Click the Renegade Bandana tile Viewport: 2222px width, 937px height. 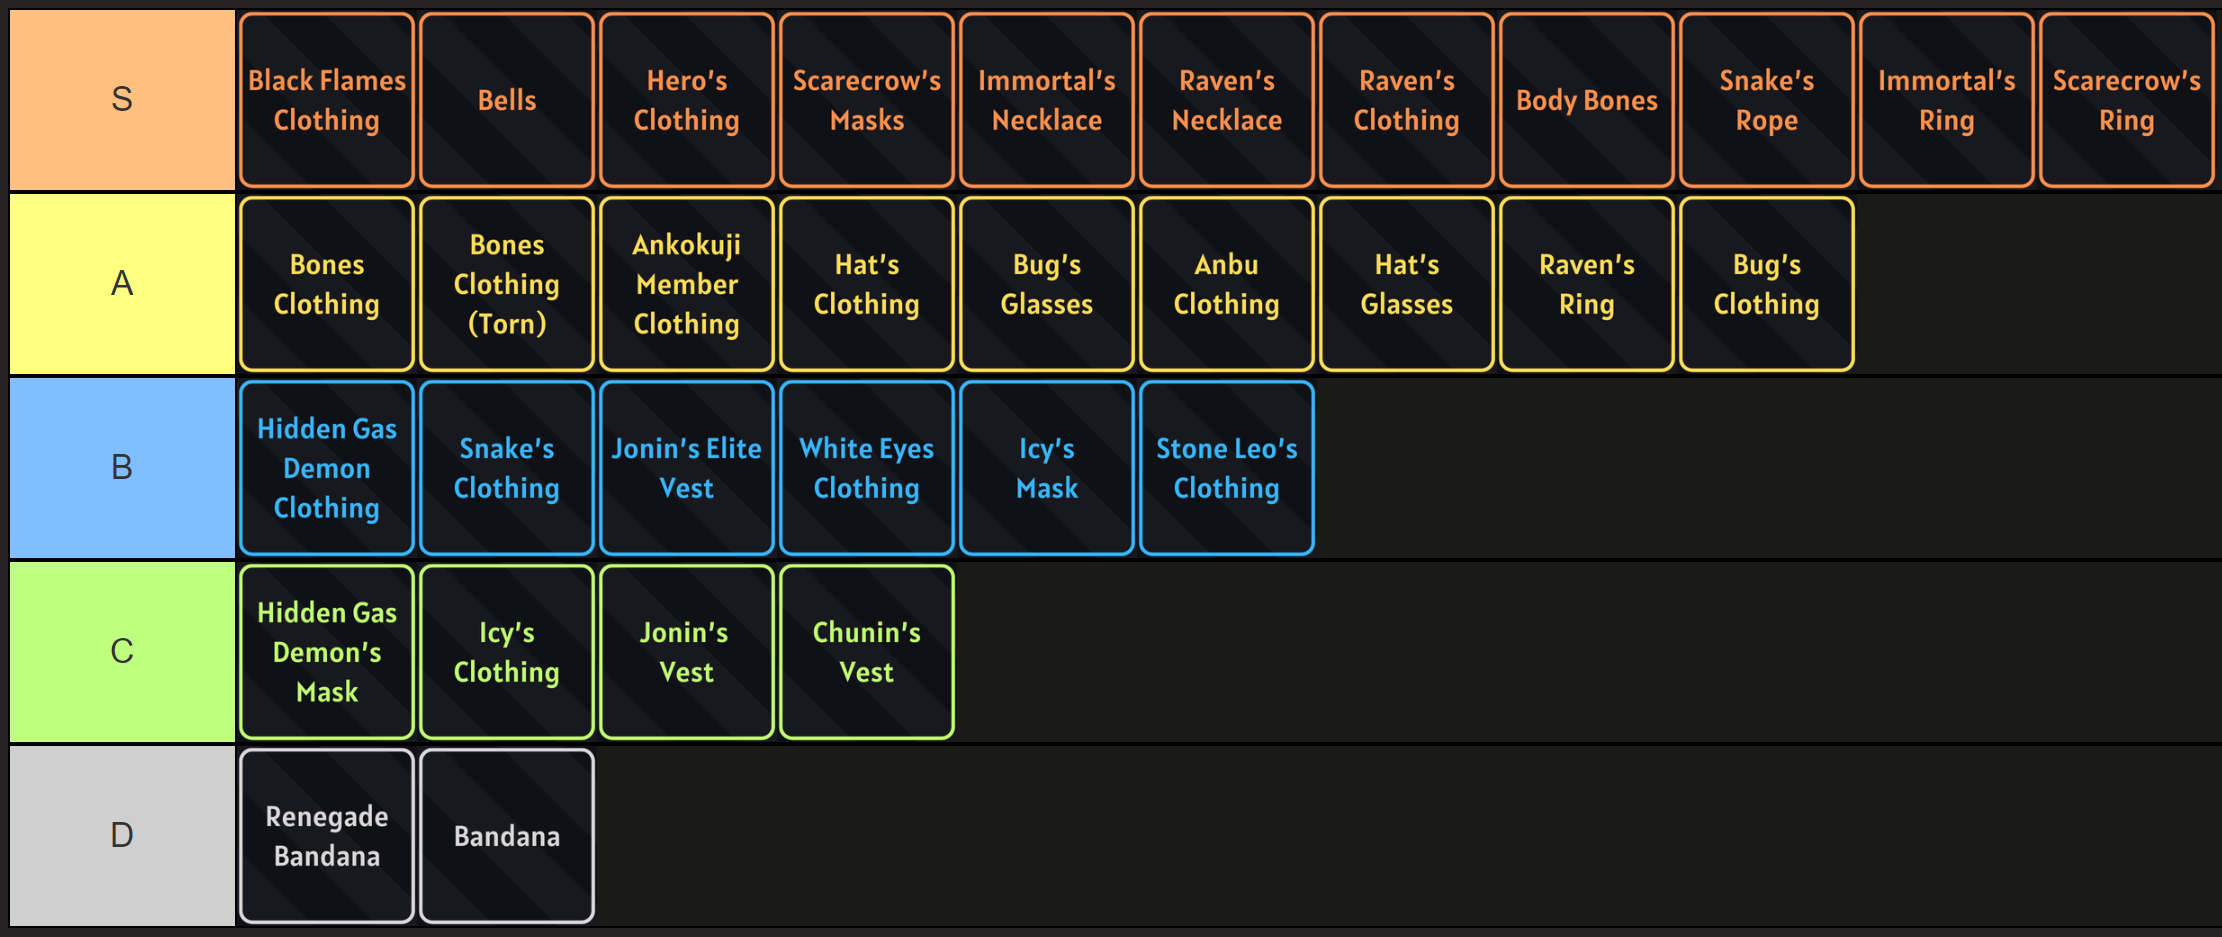click(327, 836)
